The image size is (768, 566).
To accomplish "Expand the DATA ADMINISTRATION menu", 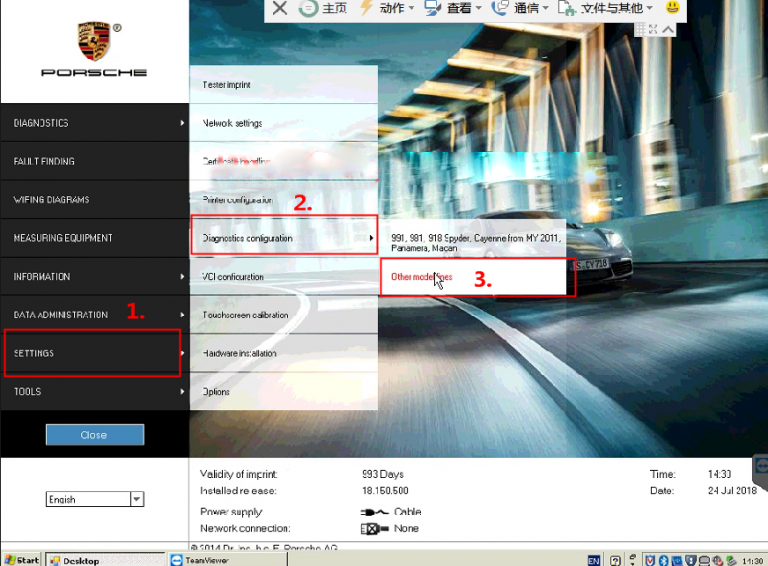I will 95,314.
